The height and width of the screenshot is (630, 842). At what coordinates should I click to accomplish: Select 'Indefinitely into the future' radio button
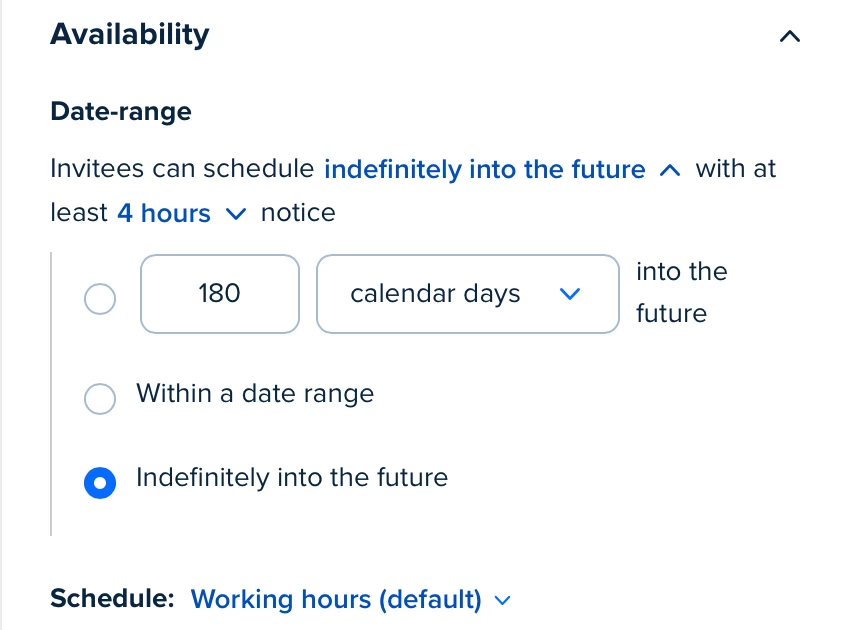[x=100, y=482]
